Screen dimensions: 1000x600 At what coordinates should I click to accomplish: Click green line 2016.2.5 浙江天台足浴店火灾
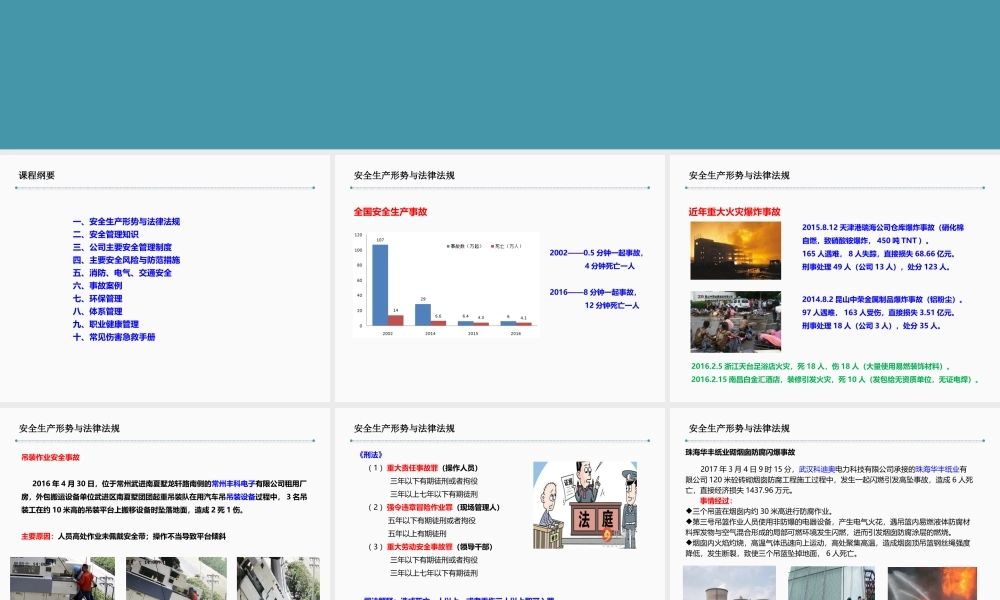click(x=821, y=367)
